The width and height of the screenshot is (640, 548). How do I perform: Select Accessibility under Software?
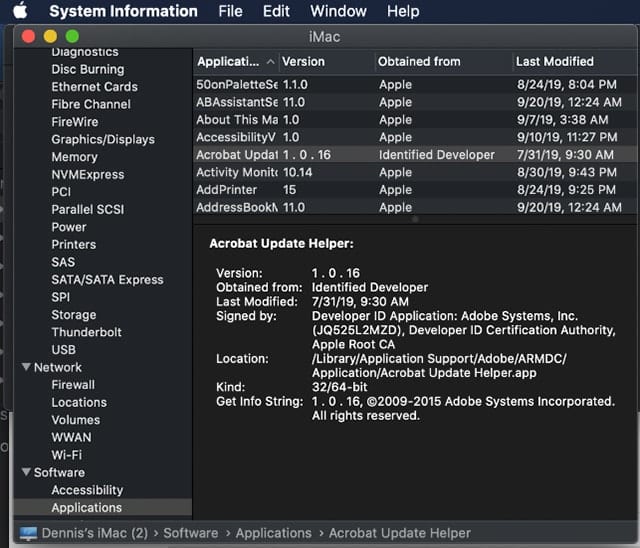coord(87,490)
